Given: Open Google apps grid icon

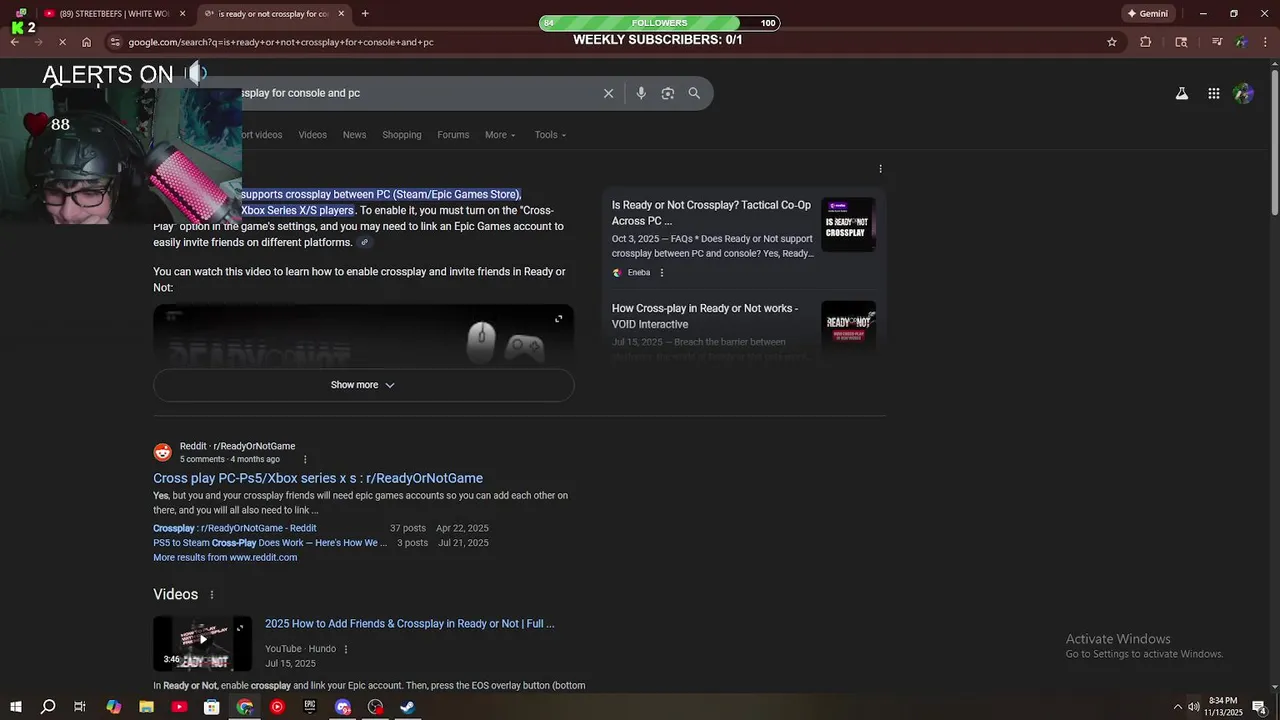Looking at the screenshot, I should 1213,93.
